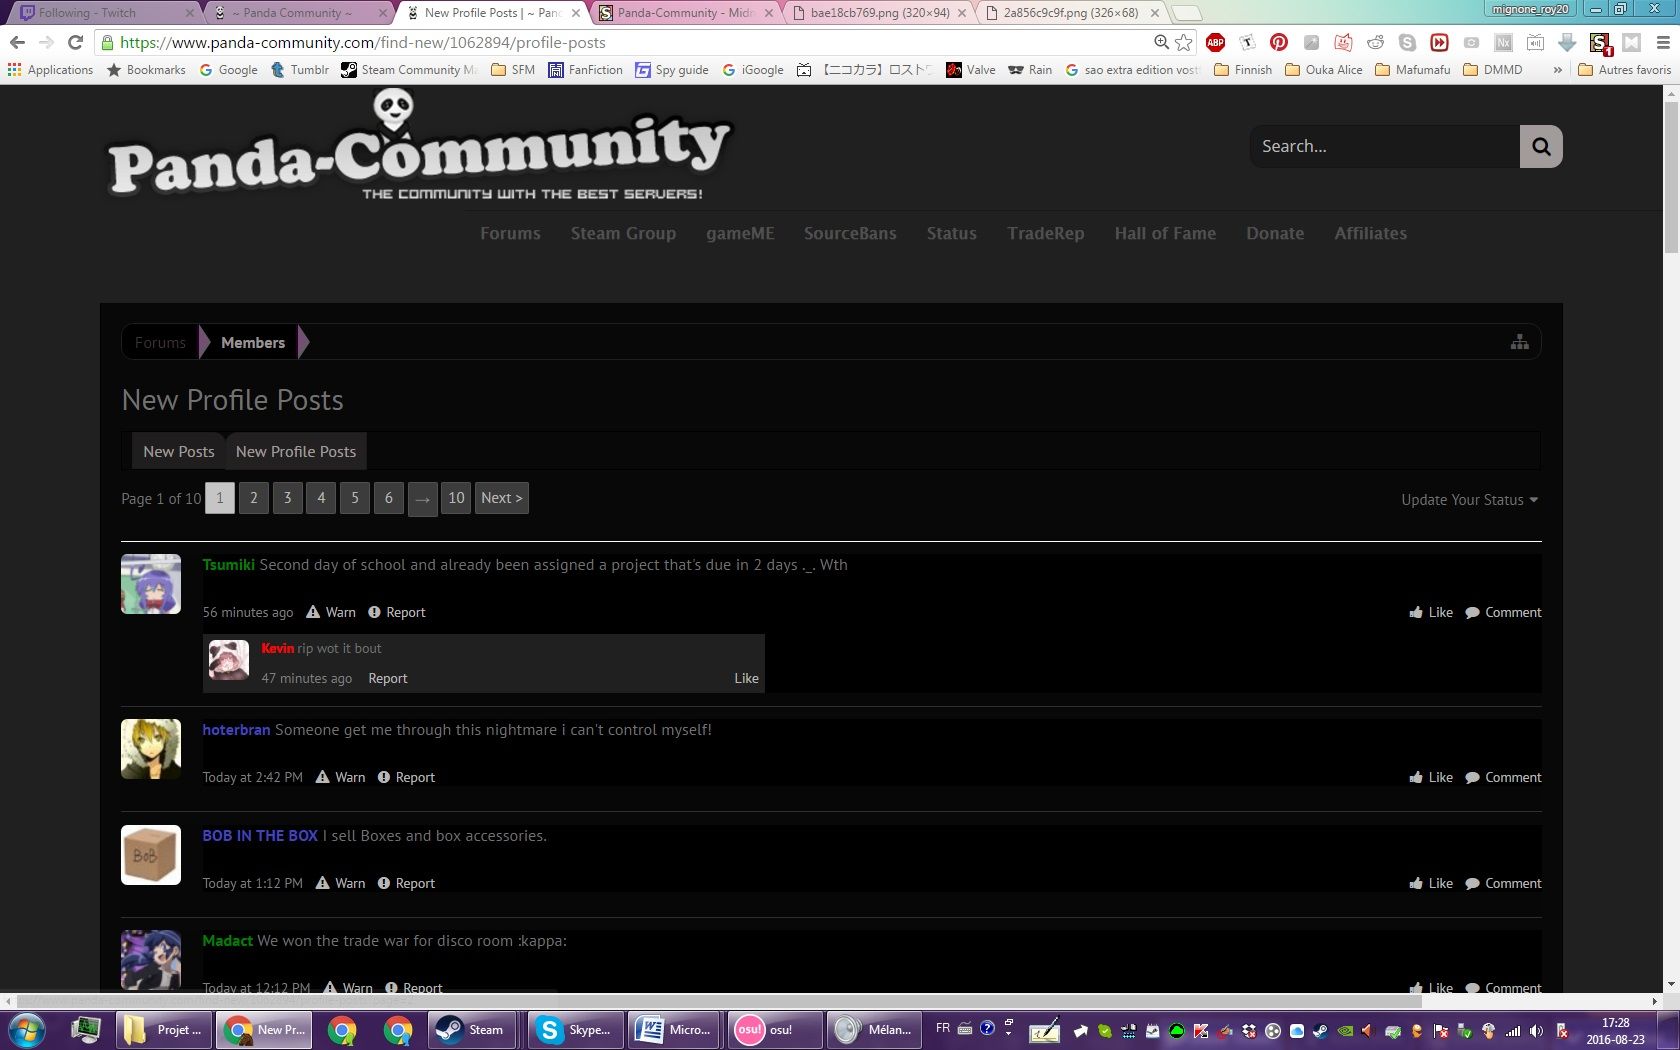Open Steam from the taskbar
This screenshot has width=1680, height=1050.
click(x=471, y=1029)
